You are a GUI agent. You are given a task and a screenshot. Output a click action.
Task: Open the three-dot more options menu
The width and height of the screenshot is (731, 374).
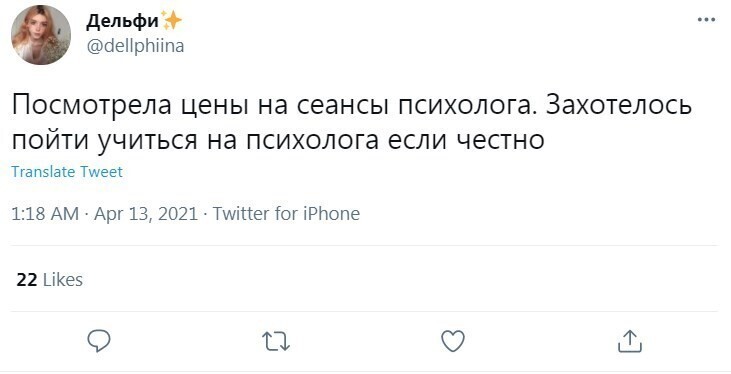pyautogui.click(x=706, y=20)
